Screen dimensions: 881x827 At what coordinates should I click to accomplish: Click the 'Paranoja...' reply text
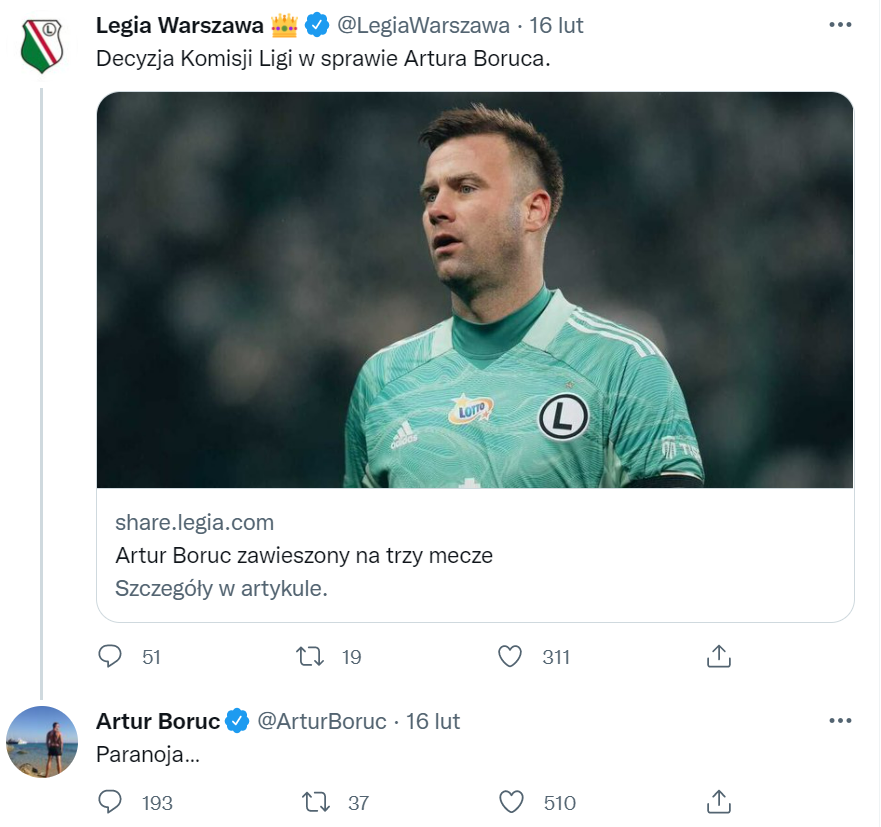click(x=147, y=756)
